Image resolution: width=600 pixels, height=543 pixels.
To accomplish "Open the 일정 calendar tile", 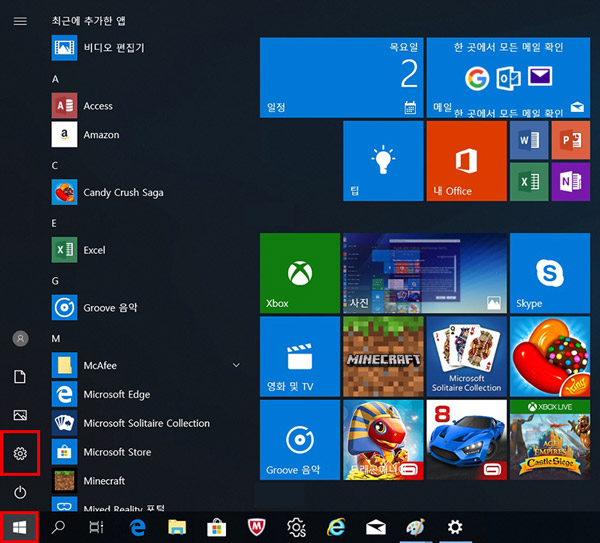I will pos(340,78).
